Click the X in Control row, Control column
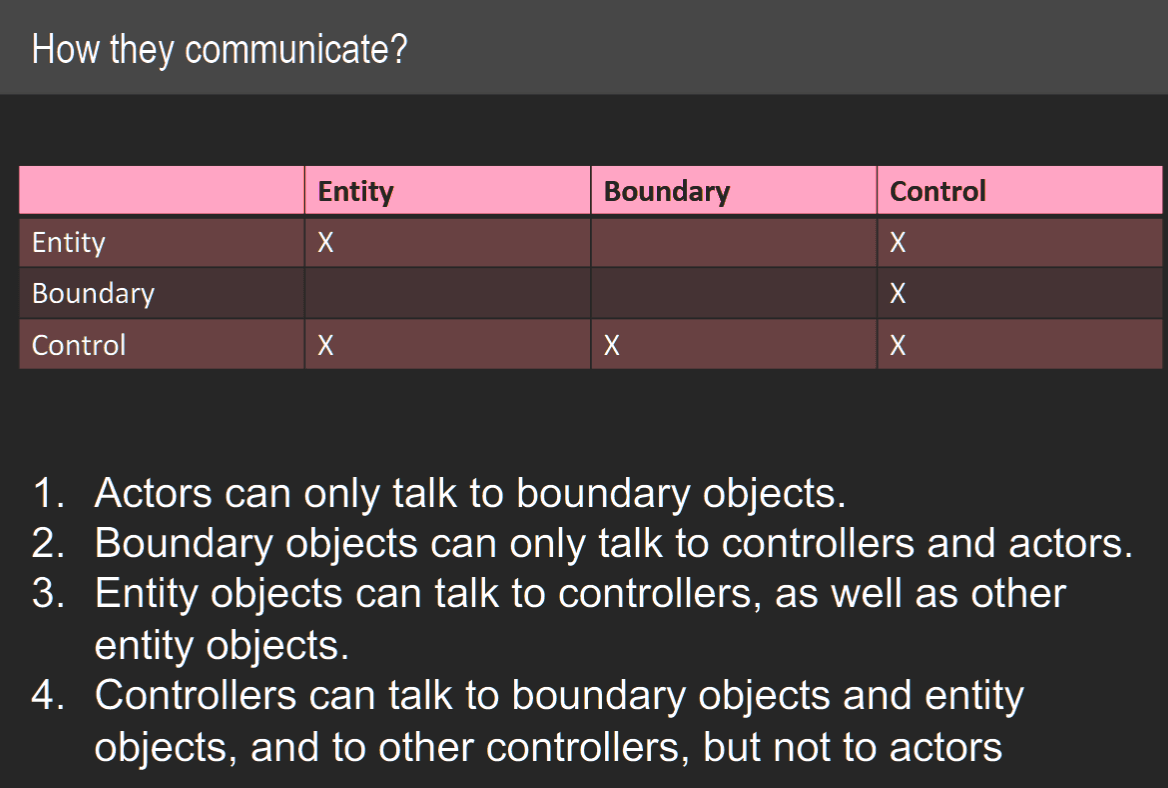1168x788 pixels. coord(898,346)
